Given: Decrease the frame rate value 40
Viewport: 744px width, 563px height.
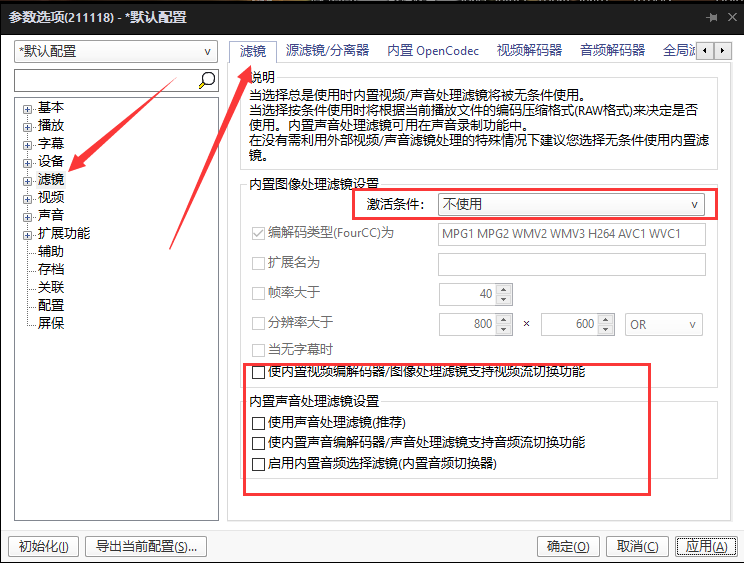Looking at the screenshot, I should click(504, 299).
